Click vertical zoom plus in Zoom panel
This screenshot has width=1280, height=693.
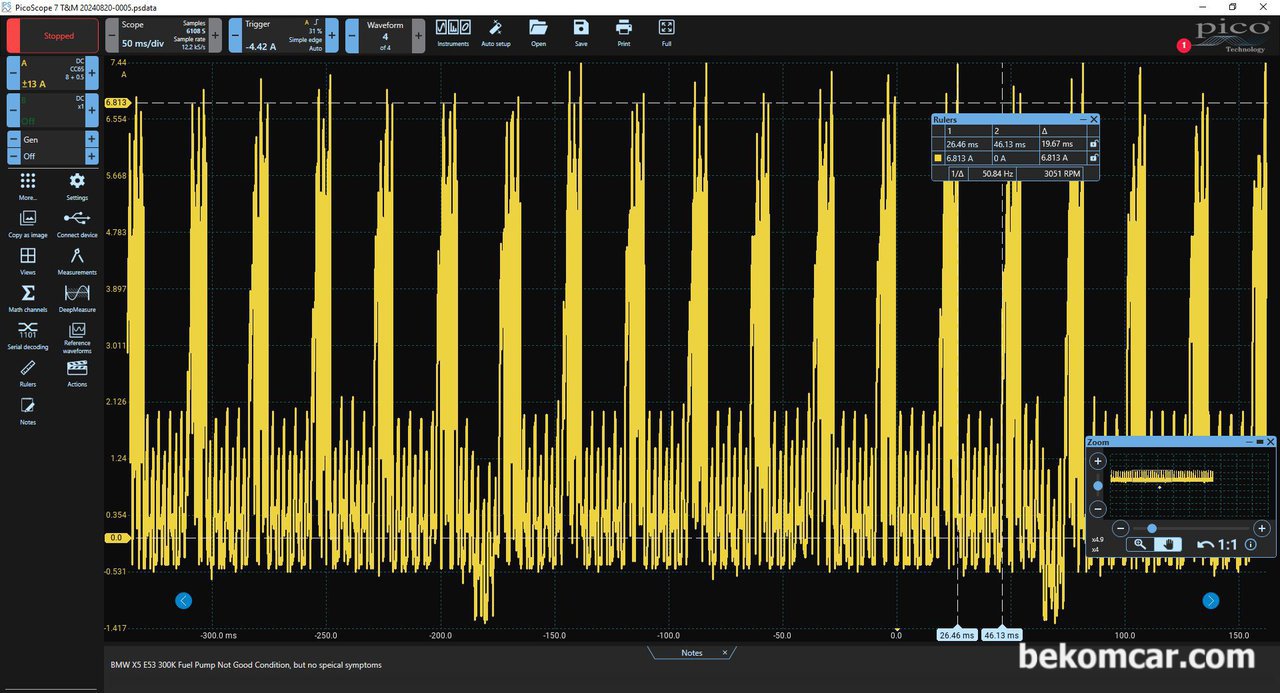coord(1098,462)
